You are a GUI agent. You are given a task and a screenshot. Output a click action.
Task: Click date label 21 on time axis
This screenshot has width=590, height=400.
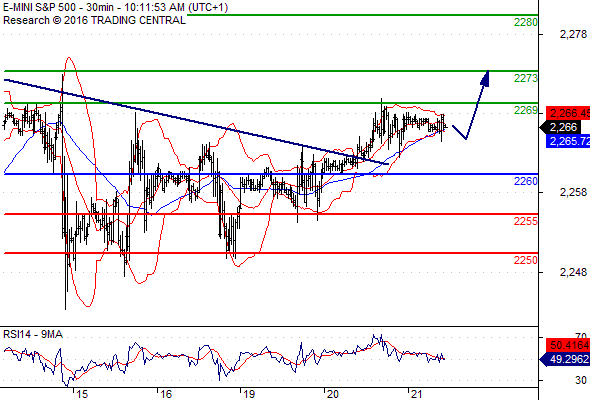[416, 394]
